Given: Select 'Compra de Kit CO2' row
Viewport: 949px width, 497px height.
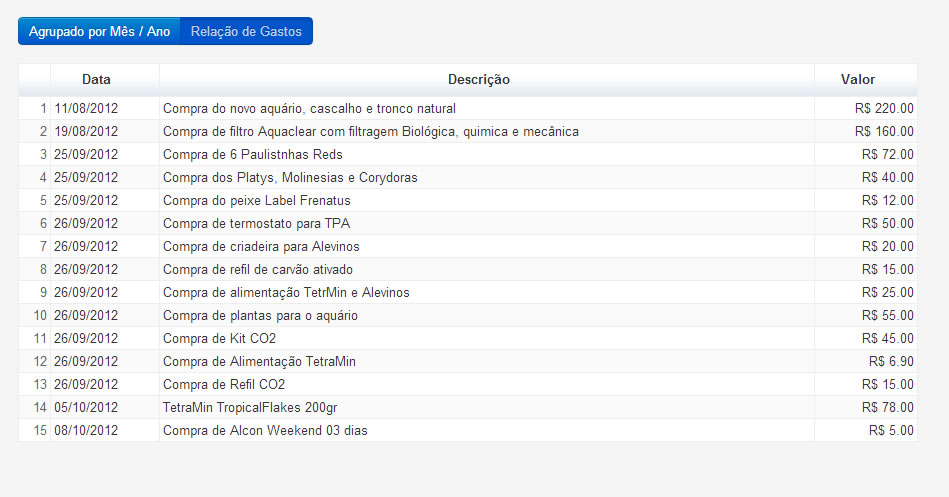Looking at the screenshot, I should [x=468, y=339].
